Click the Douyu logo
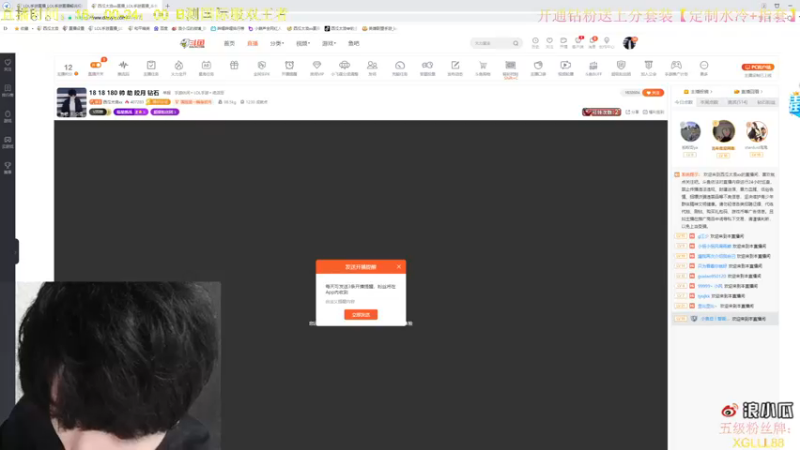The width and height of the screenshot is (800, 450). point(192,43)
